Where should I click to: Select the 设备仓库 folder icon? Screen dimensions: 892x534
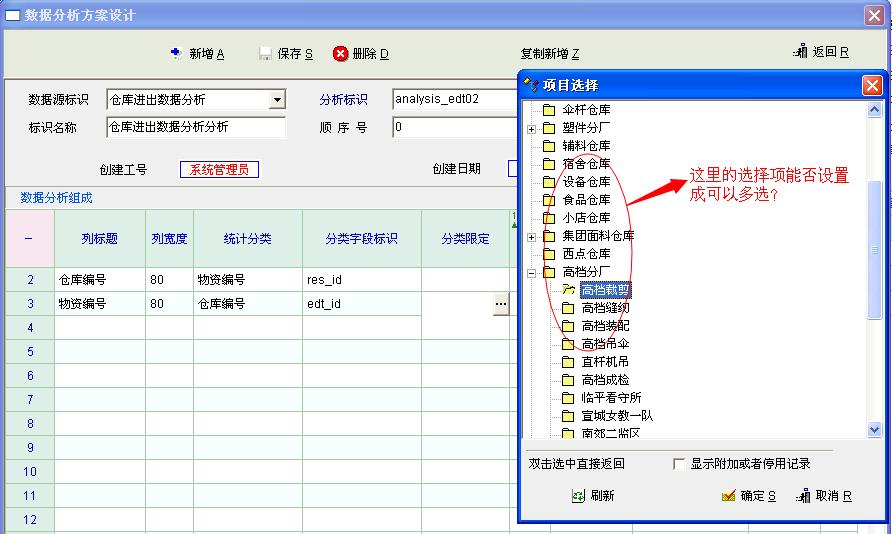coord(549,182)
